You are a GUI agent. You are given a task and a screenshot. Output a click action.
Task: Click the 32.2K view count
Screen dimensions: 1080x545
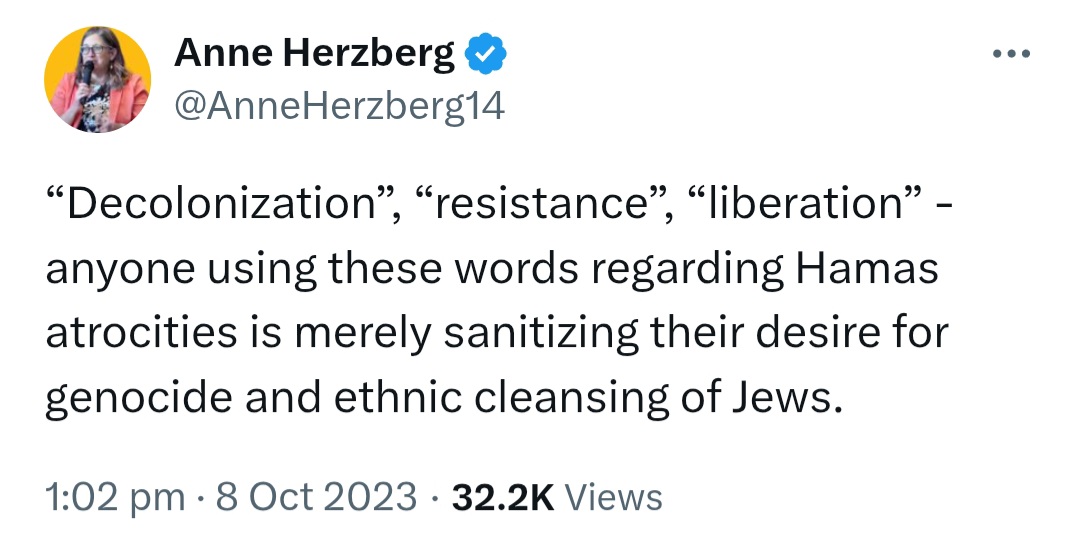(503, 497)
